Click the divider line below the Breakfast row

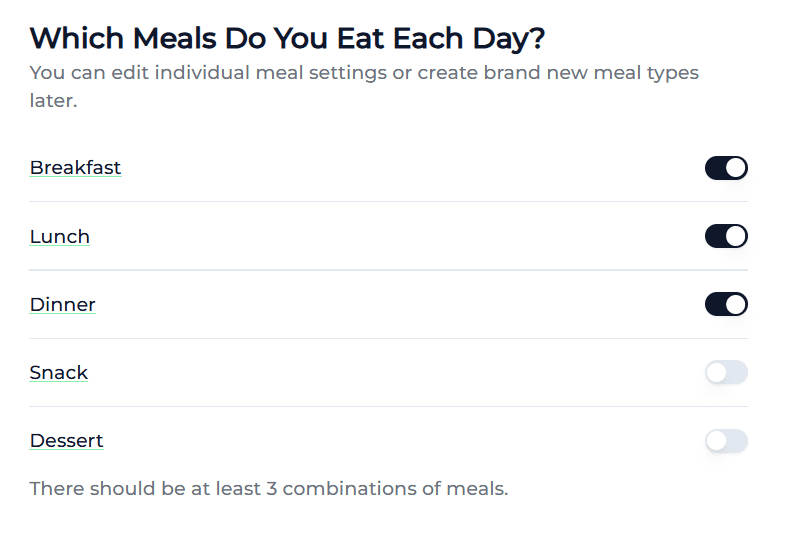(x=388, y=202)
